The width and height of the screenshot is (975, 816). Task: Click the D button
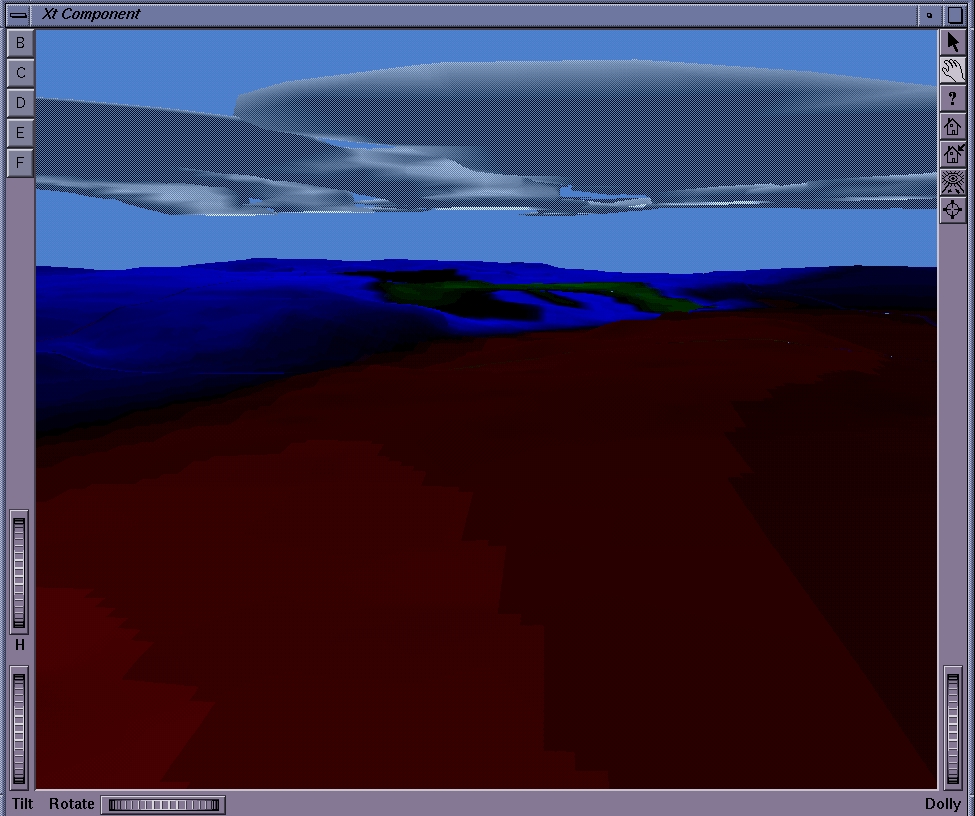(21, 103)
